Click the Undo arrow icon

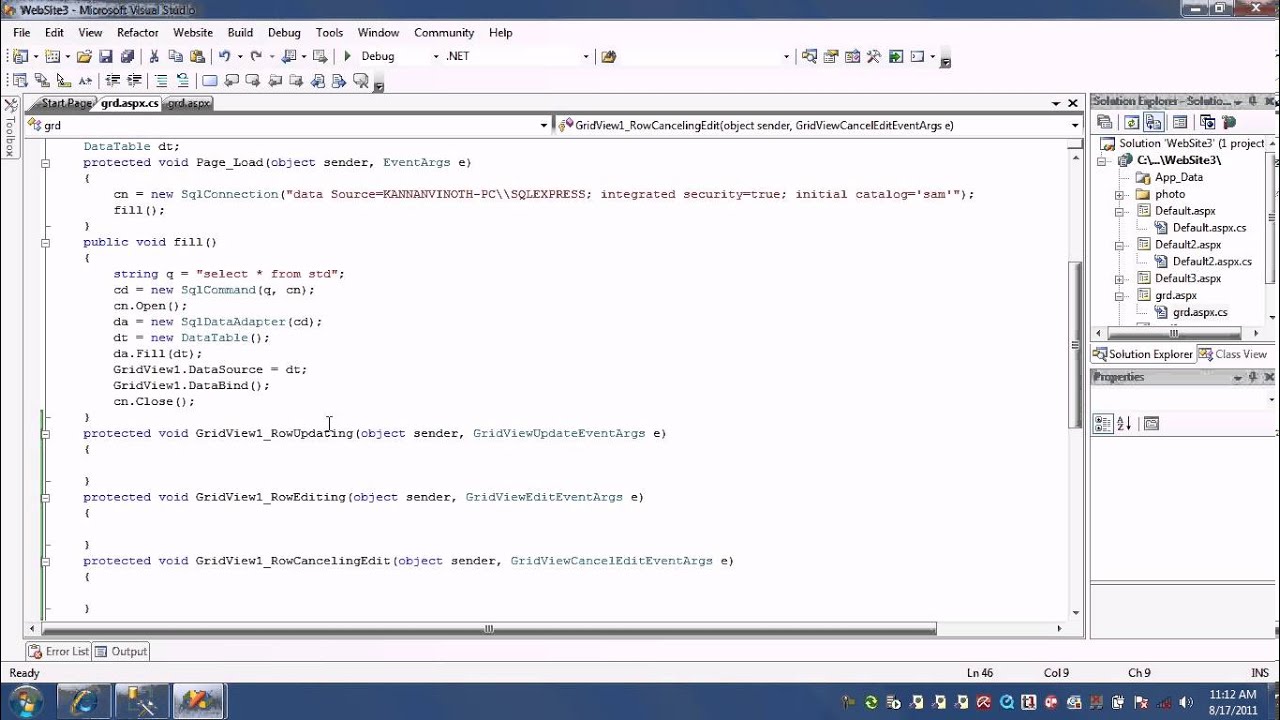224,56
